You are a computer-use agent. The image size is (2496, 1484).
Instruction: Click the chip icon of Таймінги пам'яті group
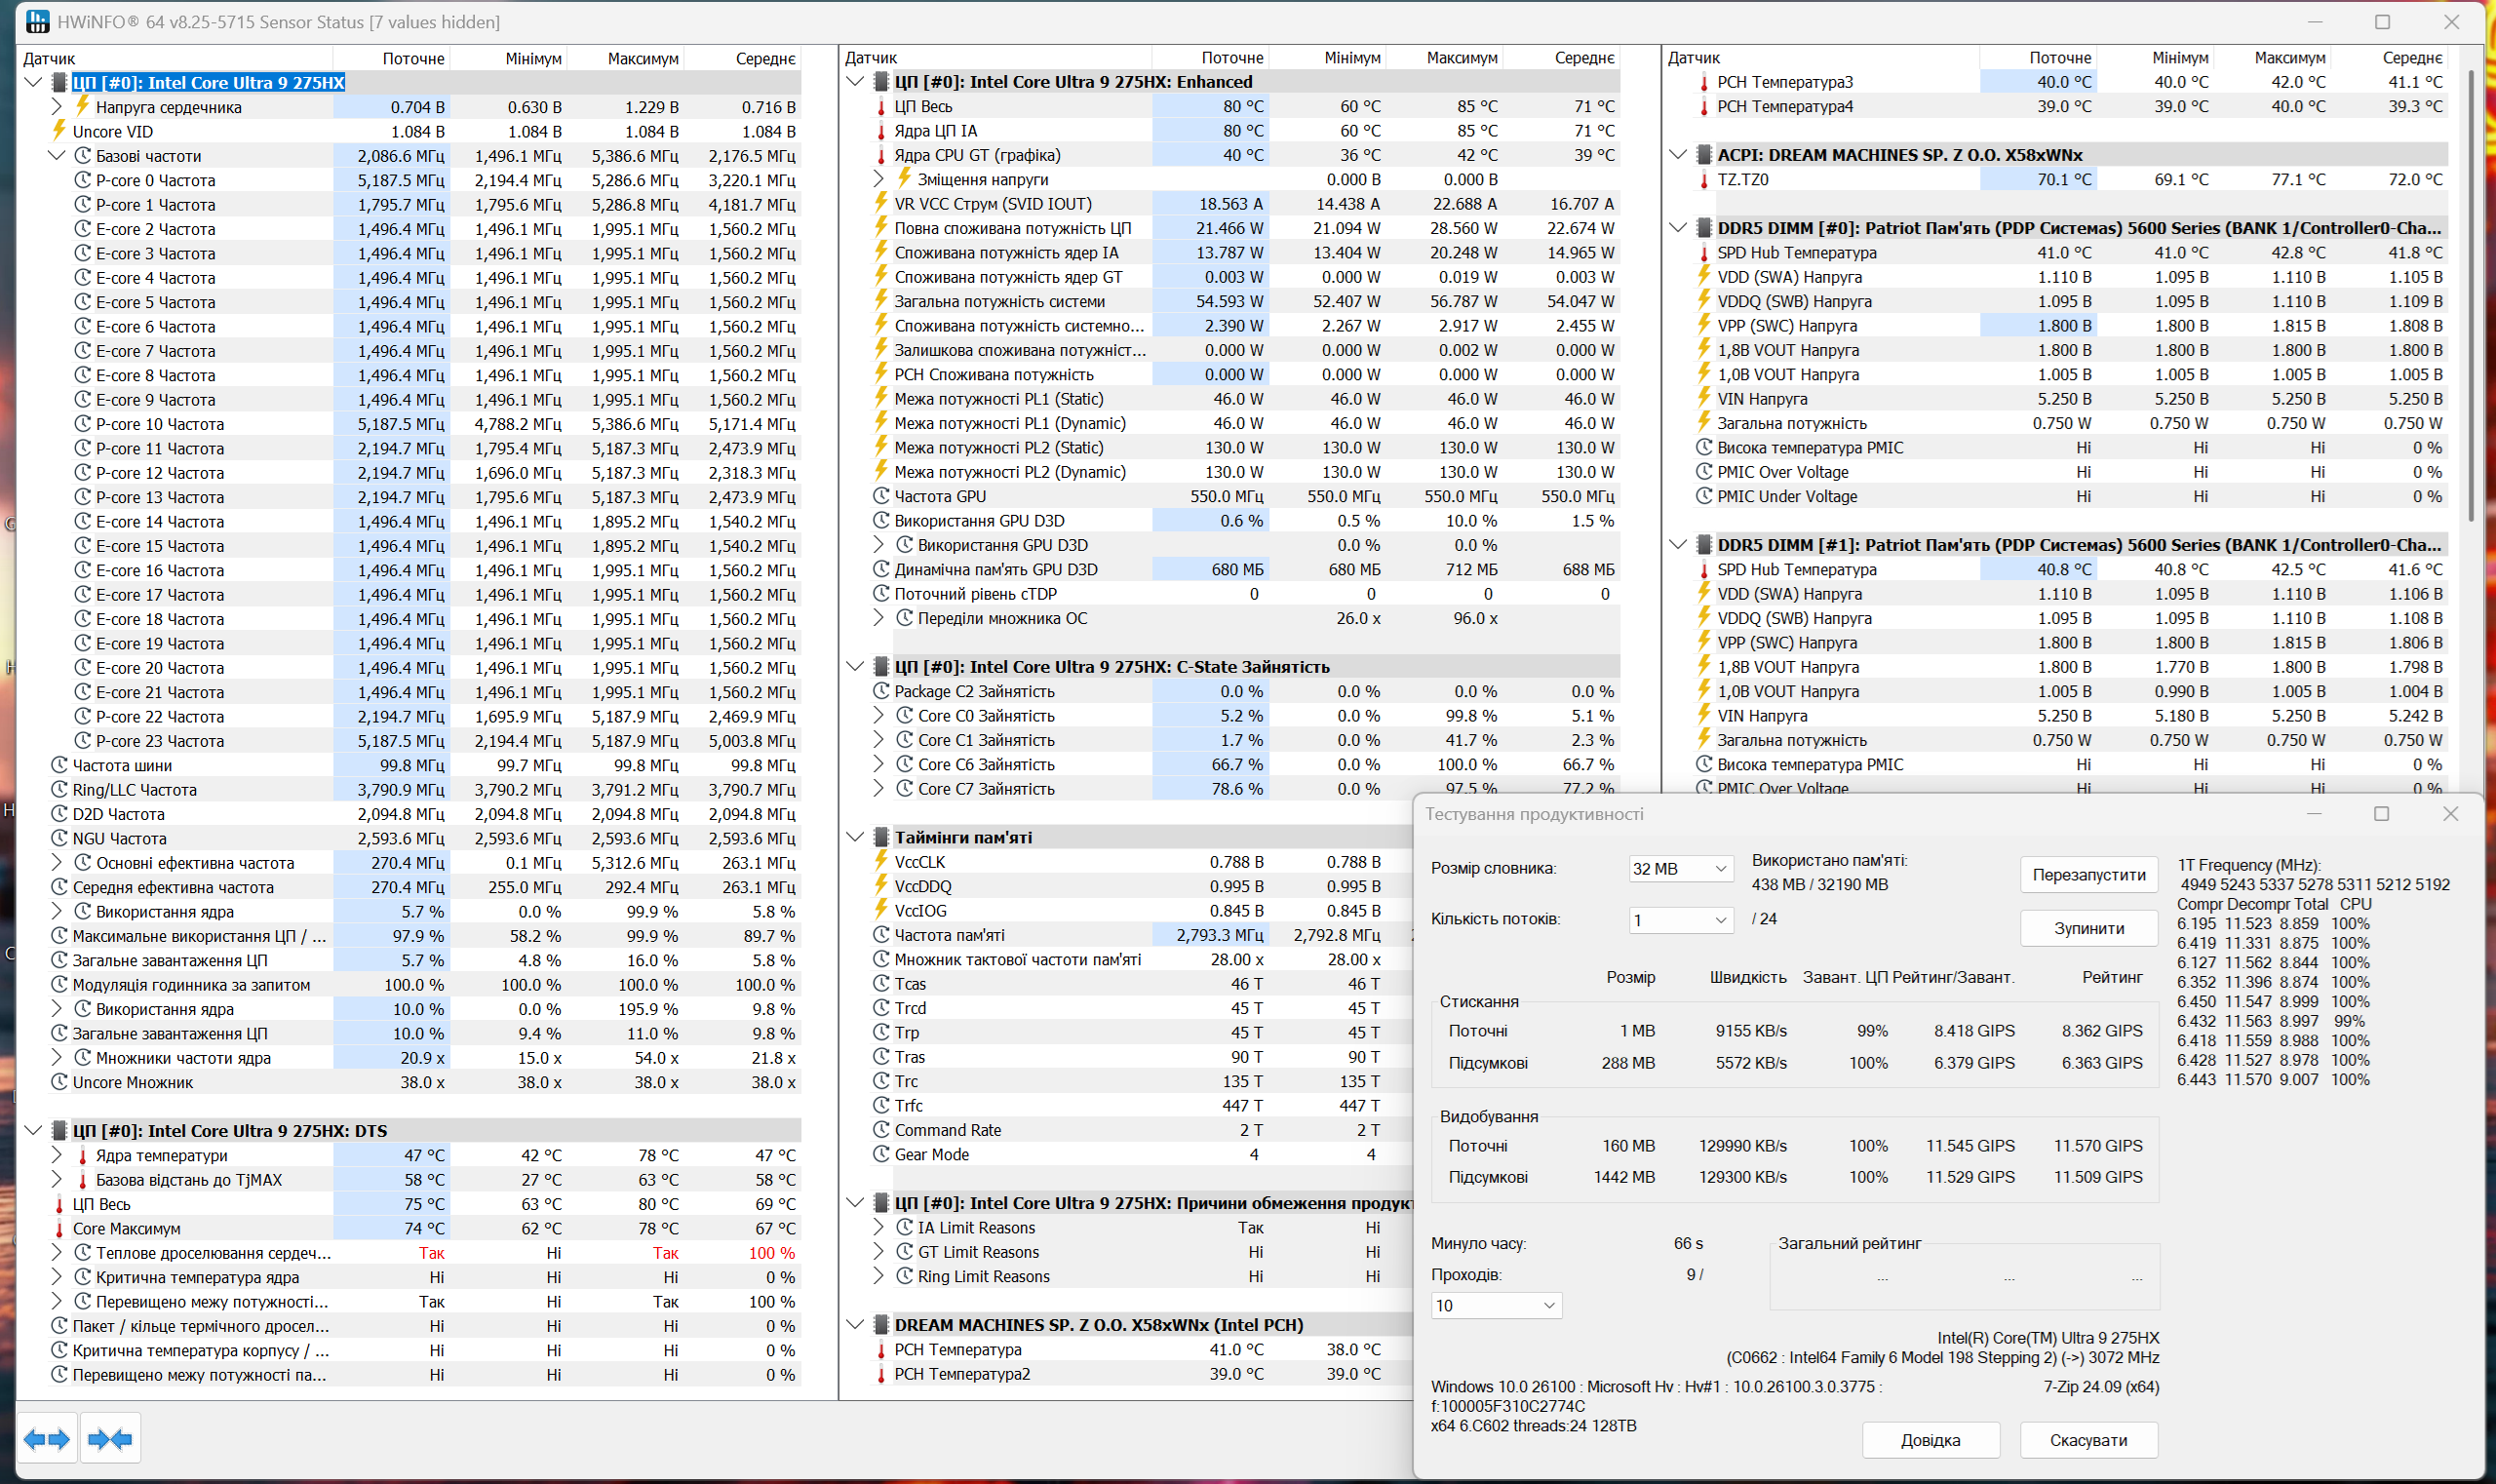click(x=881, y=837)
